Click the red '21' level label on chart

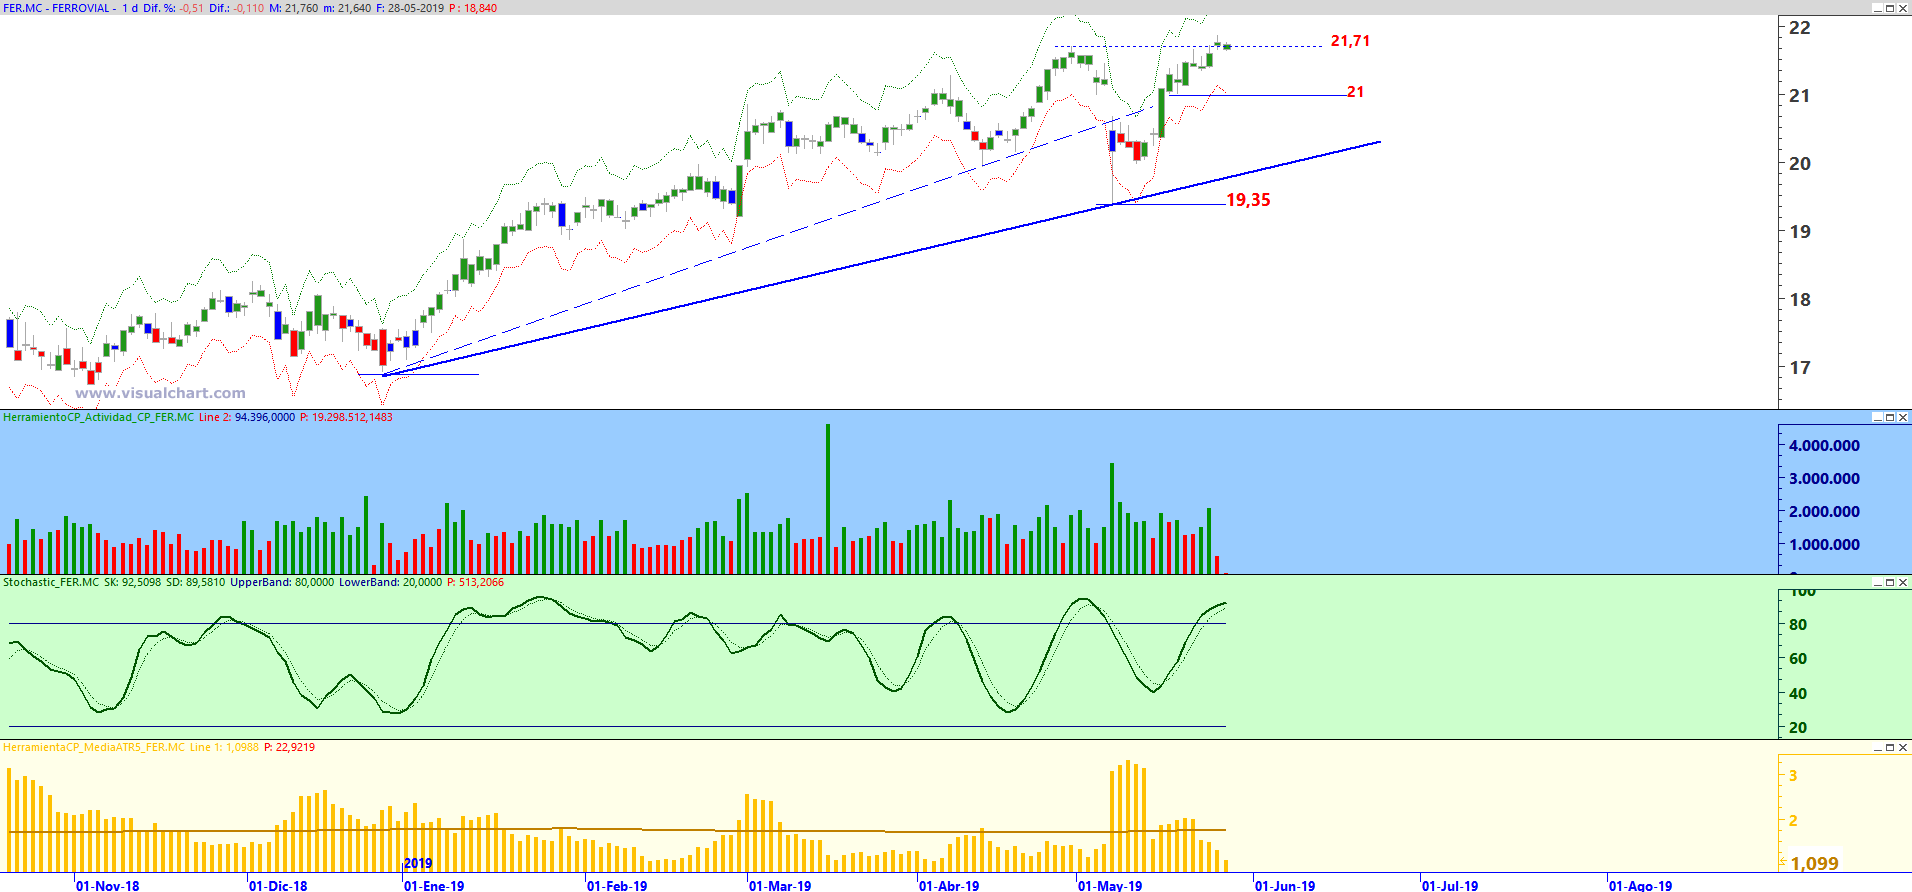point(1355,92)
